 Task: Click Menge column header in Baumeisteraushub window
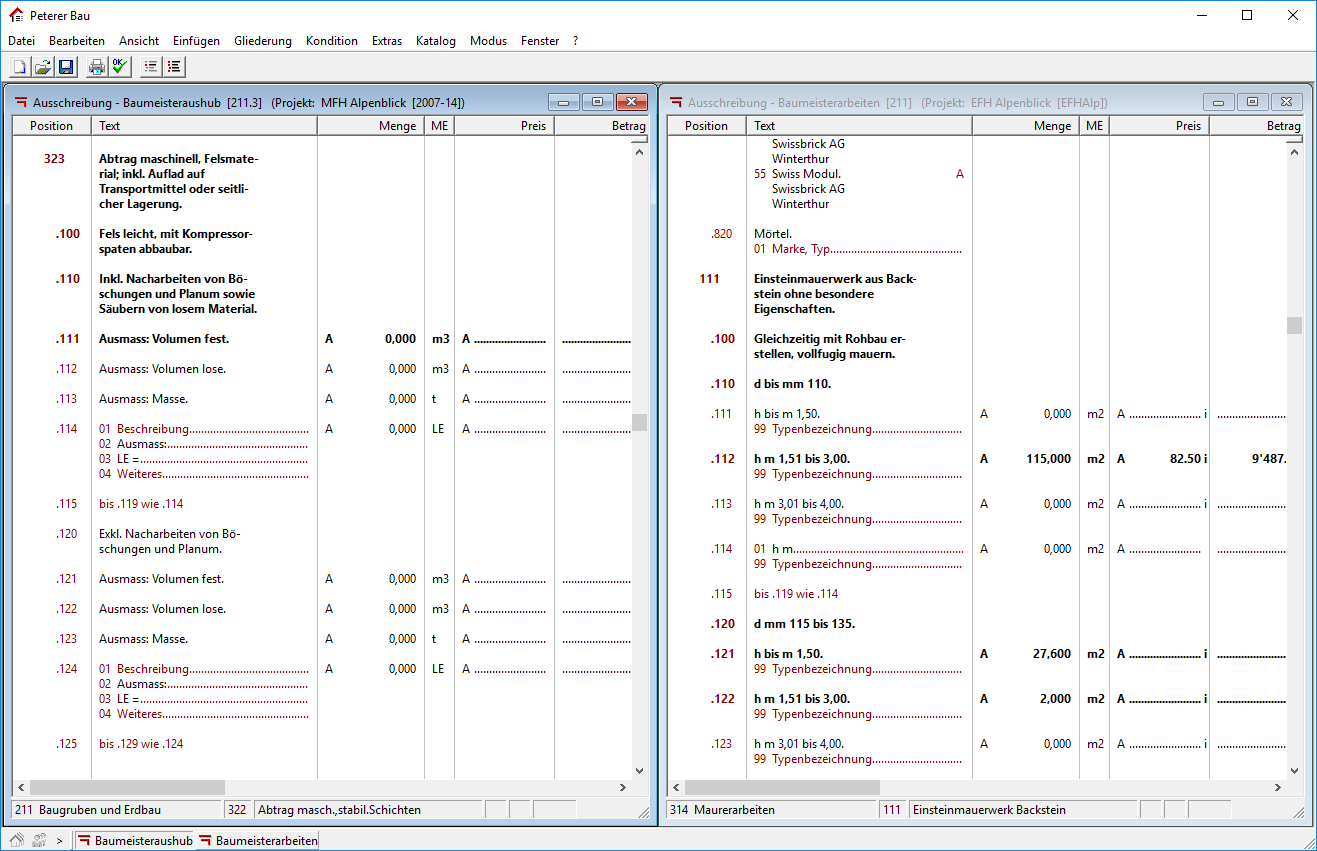coord(371,126)
